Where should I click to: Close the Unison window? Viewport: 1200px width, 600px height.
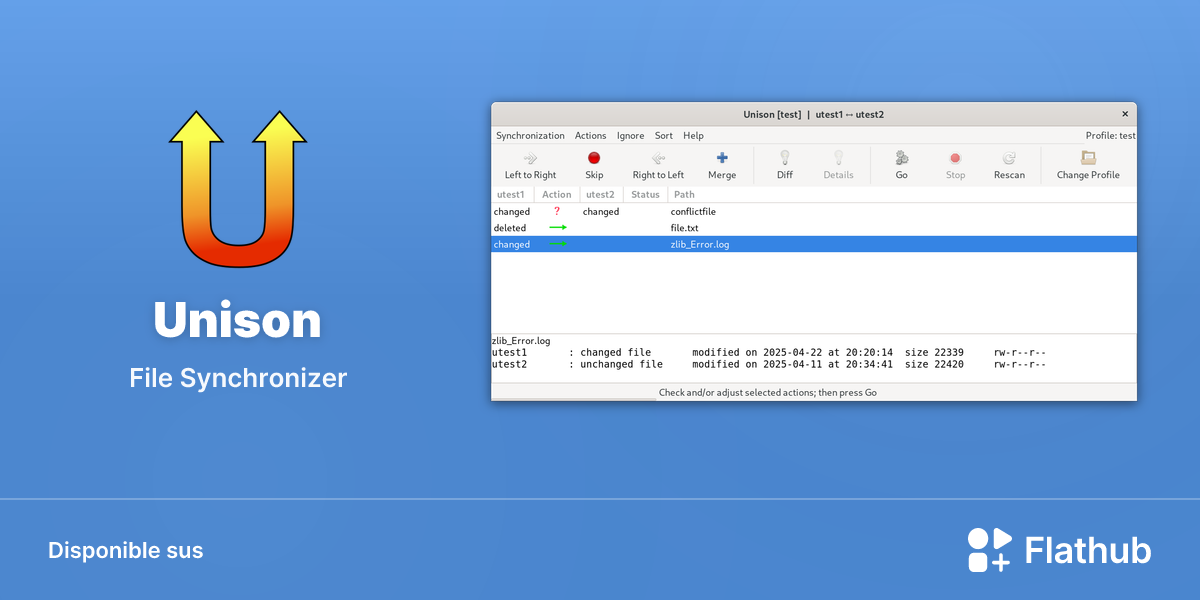point(1124,114)
